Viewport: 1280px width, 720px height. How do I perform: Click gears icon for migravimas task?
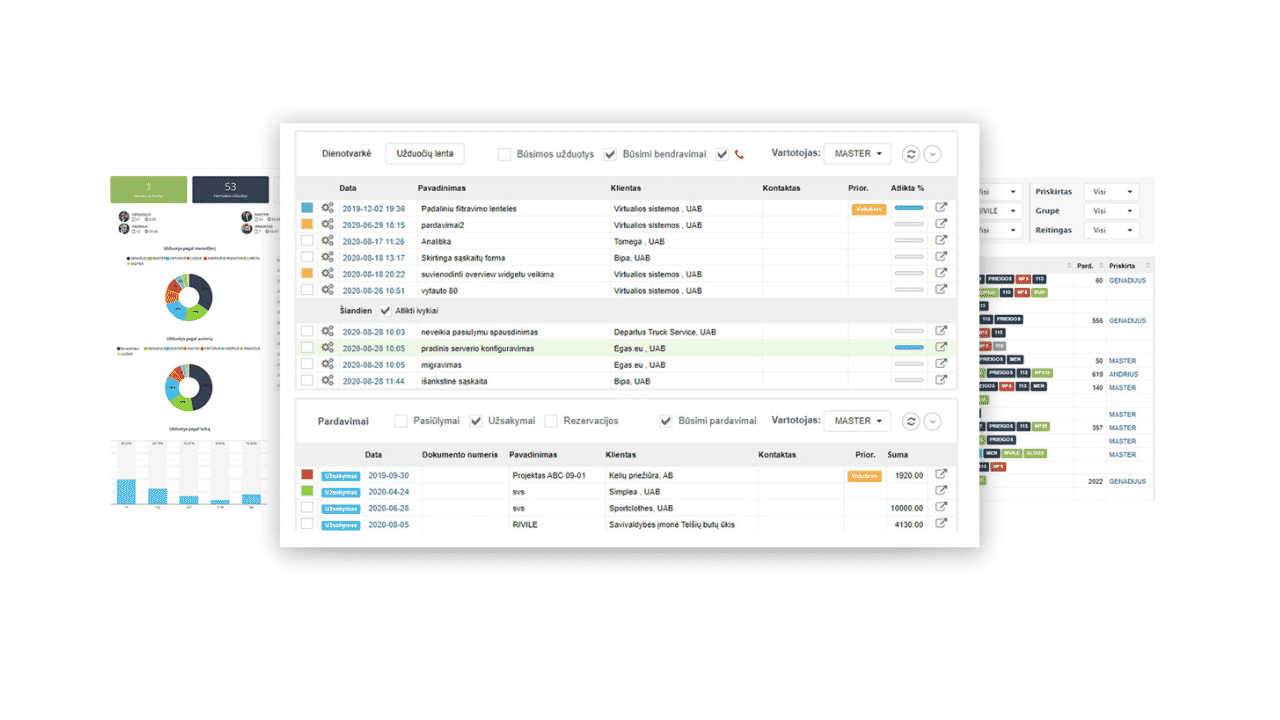(327, 364)
